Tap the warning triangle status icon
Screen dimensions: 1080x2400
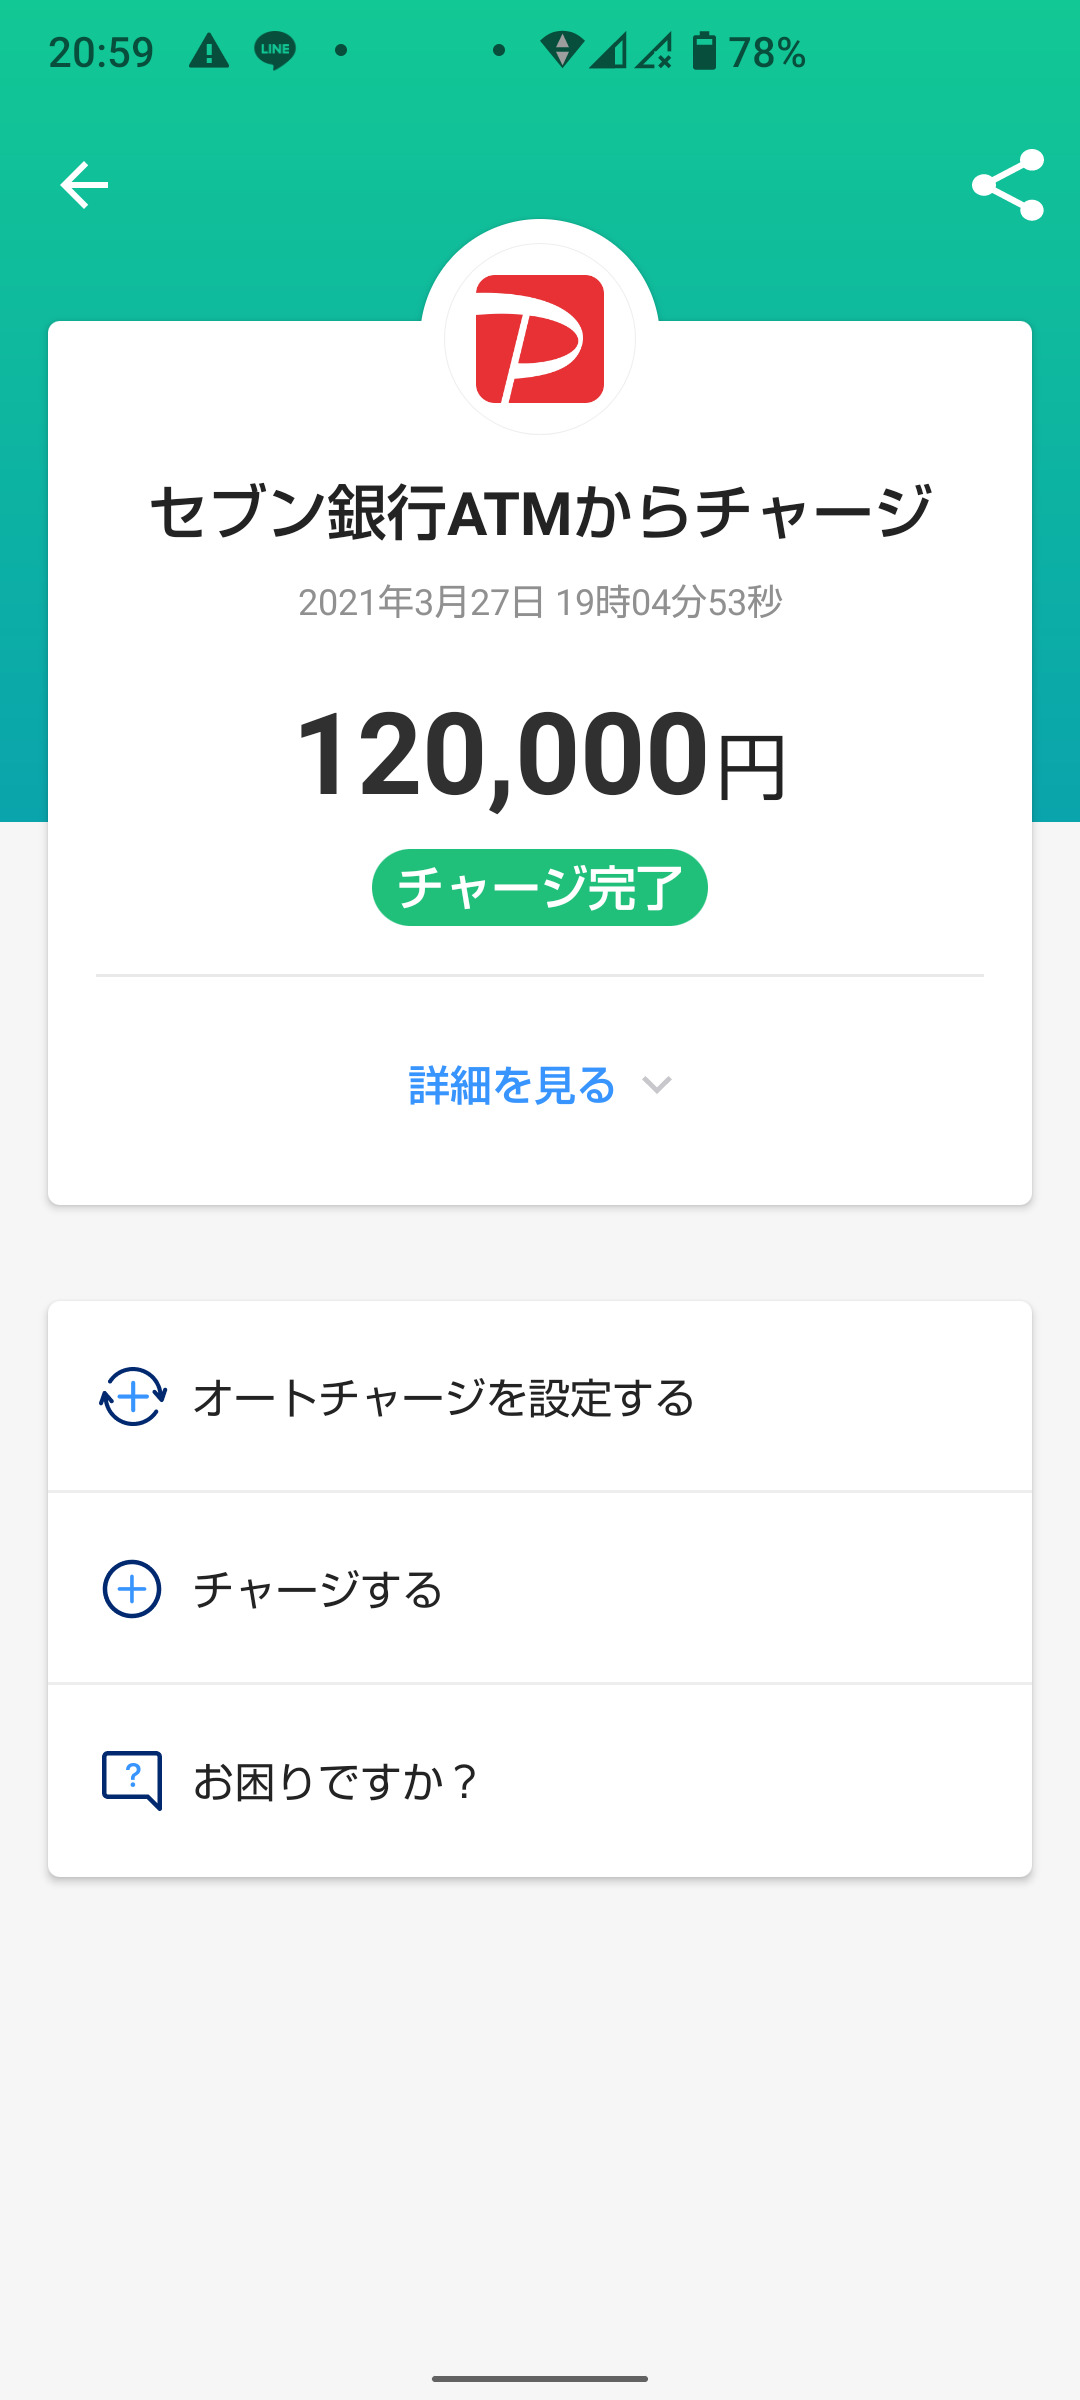pyautogui.click(x=209, y=51)
